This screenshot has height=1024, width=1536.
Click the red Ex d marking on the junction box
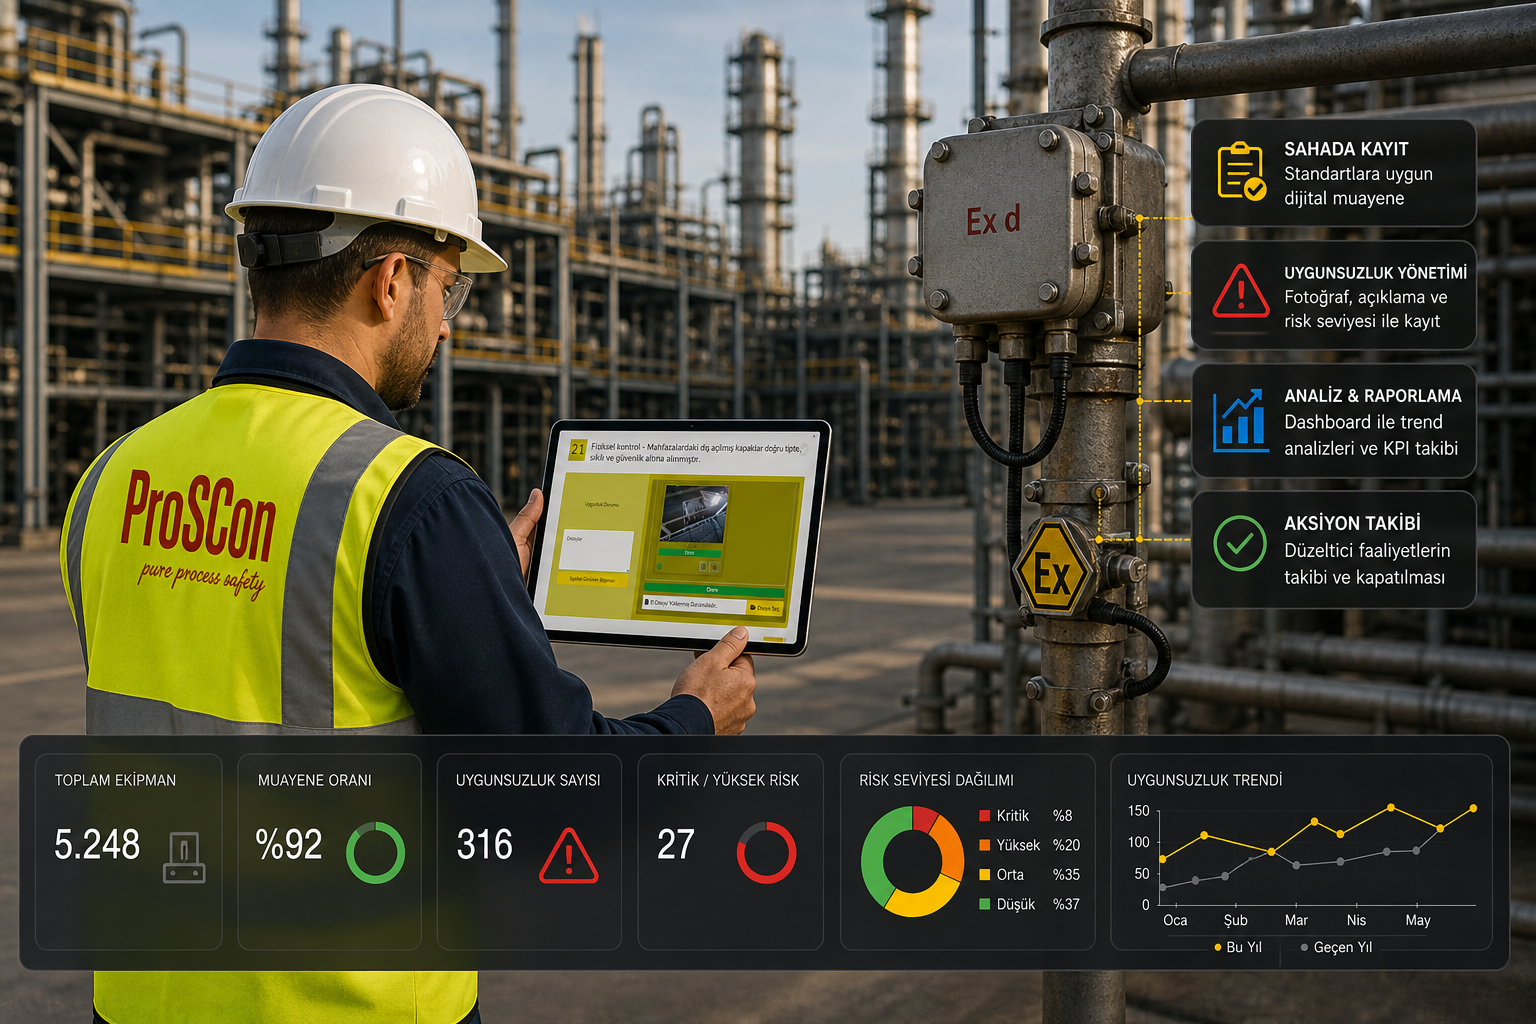(993, 220)
